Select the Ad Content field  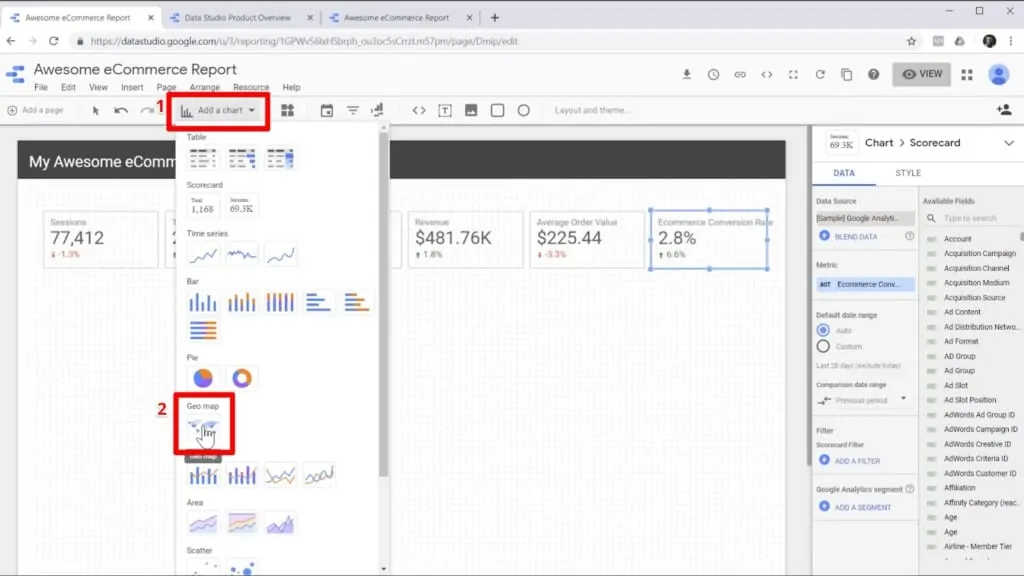961,312
